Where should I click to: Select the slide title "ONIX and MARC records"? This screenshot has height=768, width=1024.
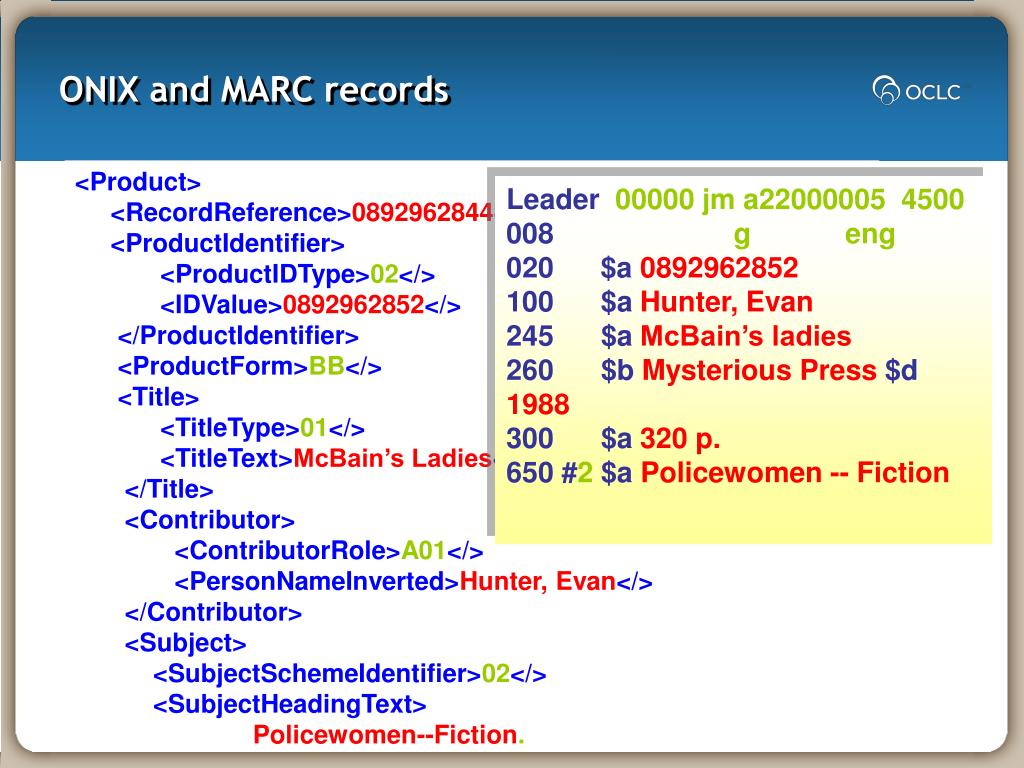(x=254, y=89)
